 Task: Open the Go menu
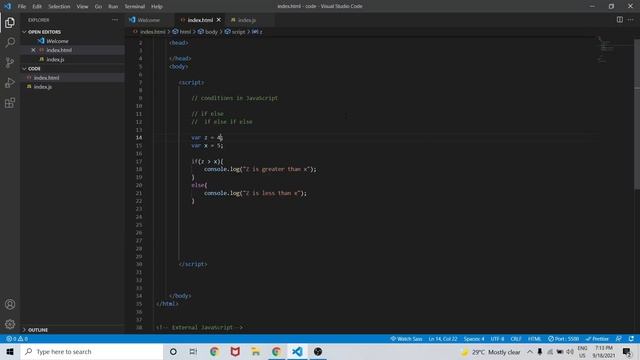(x=98, y=7)
